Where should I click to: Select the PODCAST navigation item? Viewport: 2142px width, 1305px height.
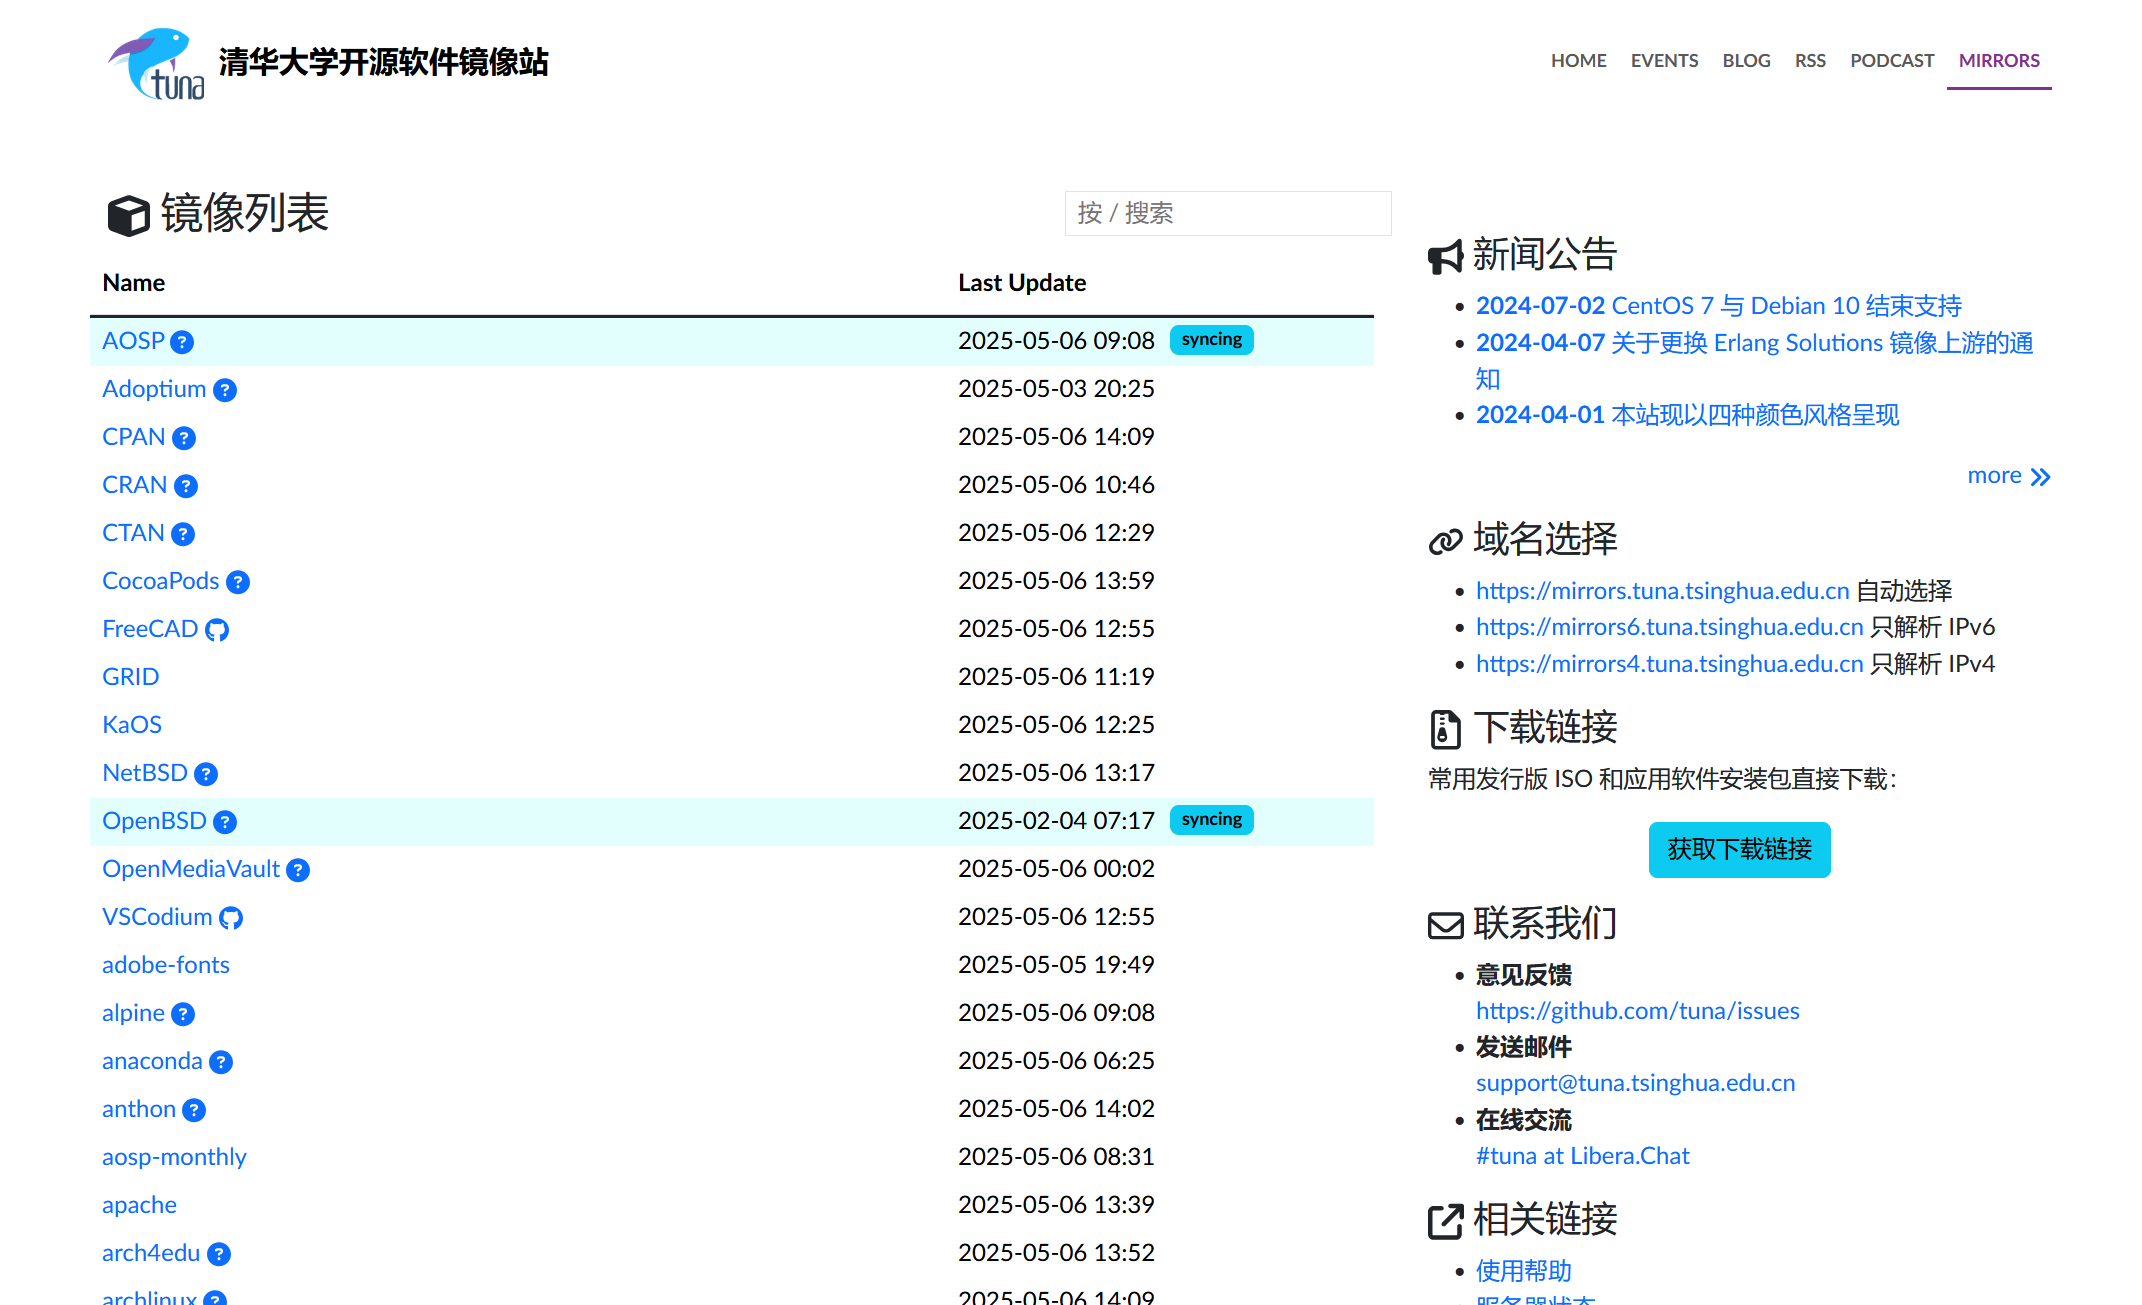click(1891, 61)
